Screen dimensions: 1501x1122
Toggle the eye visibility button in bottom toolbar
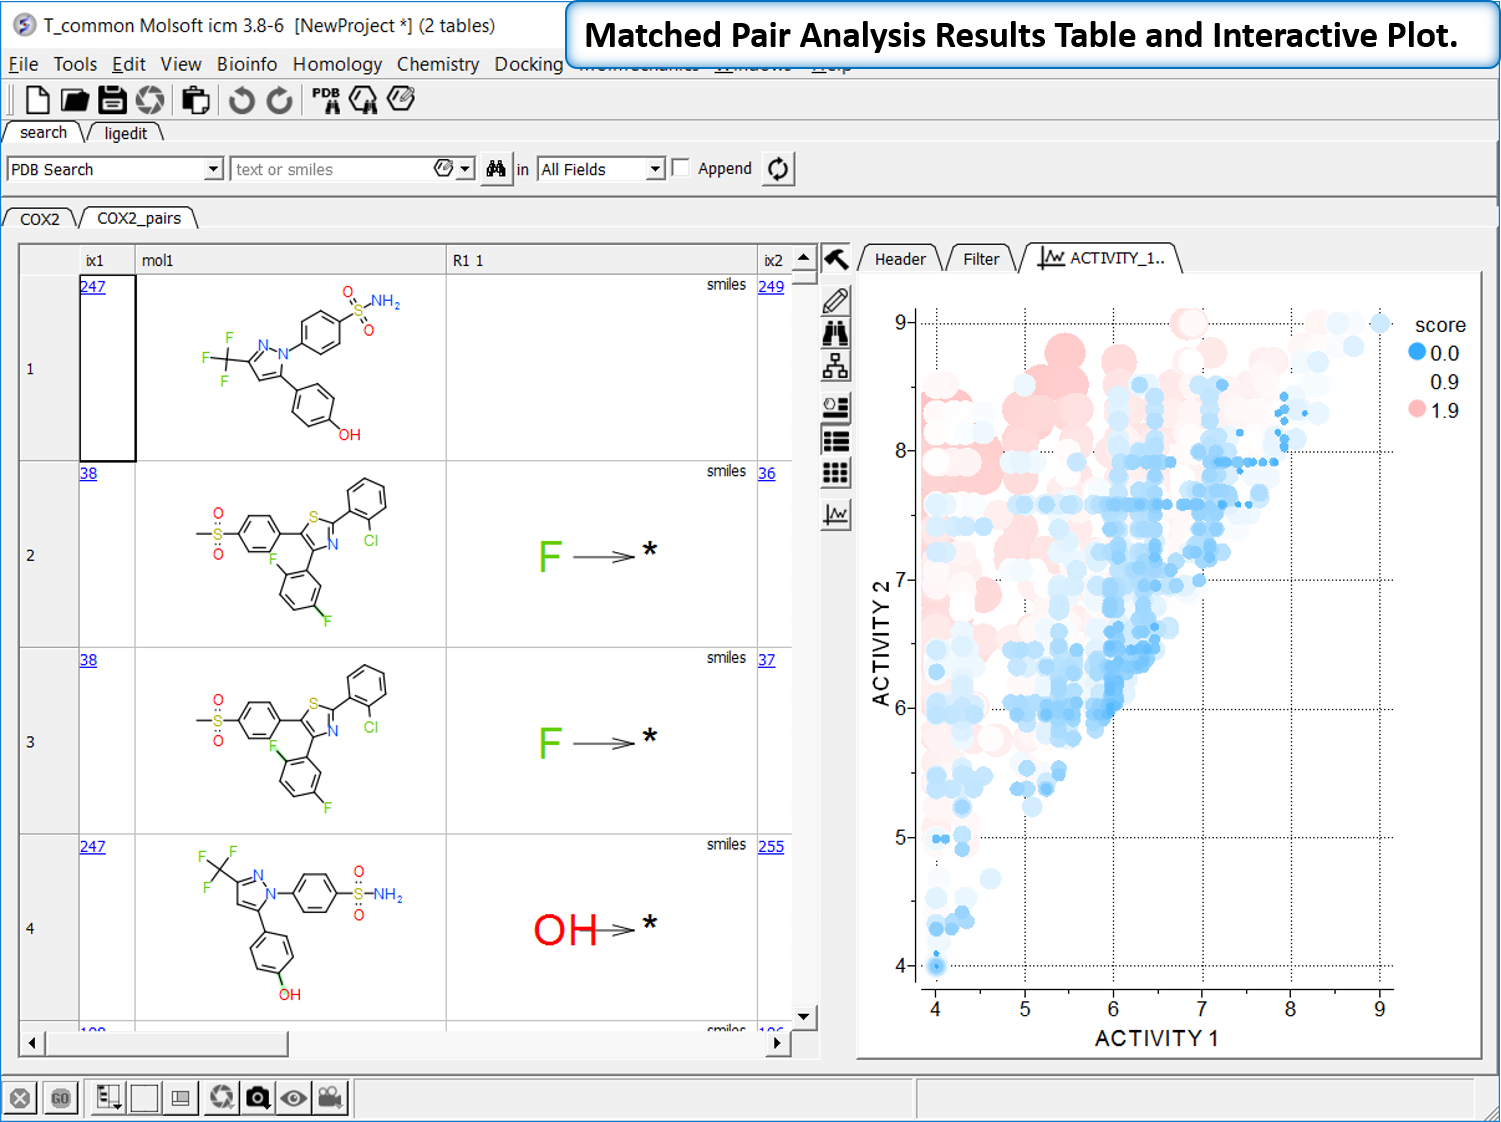point(294,1098)
